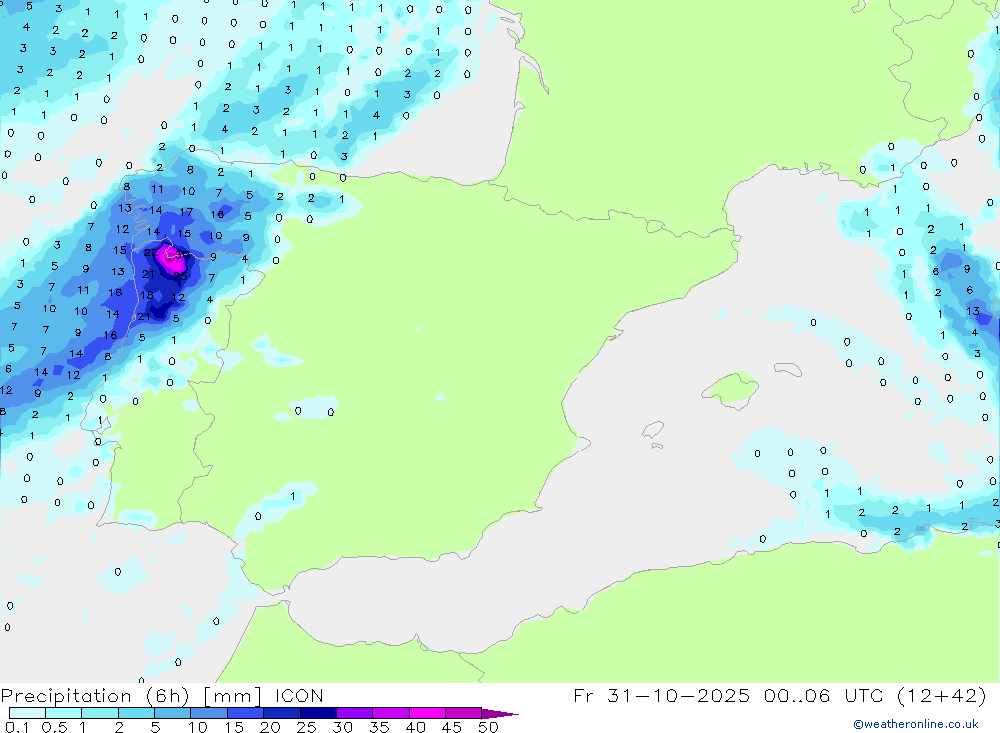
Task: Click the 2–5 mm legend color swatch
Action: (x=136, y=713)
